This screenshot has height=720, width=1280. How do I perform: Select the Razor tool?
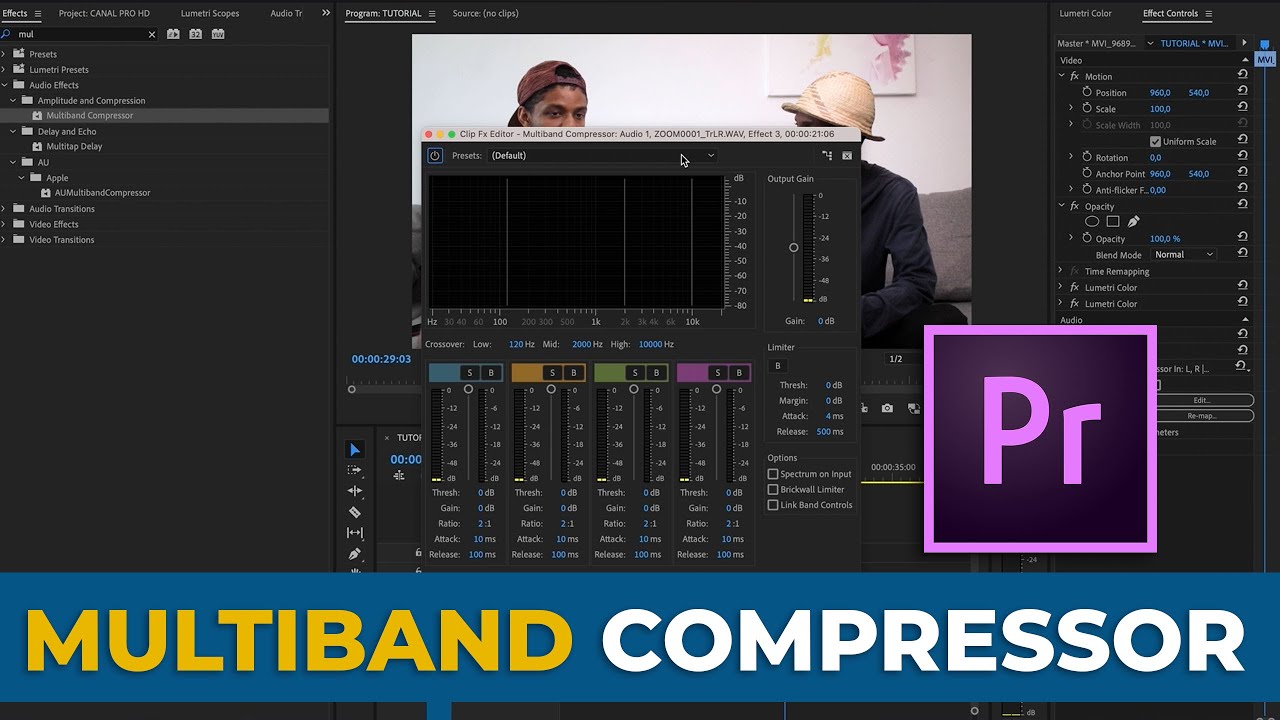(x=354, y=512)
